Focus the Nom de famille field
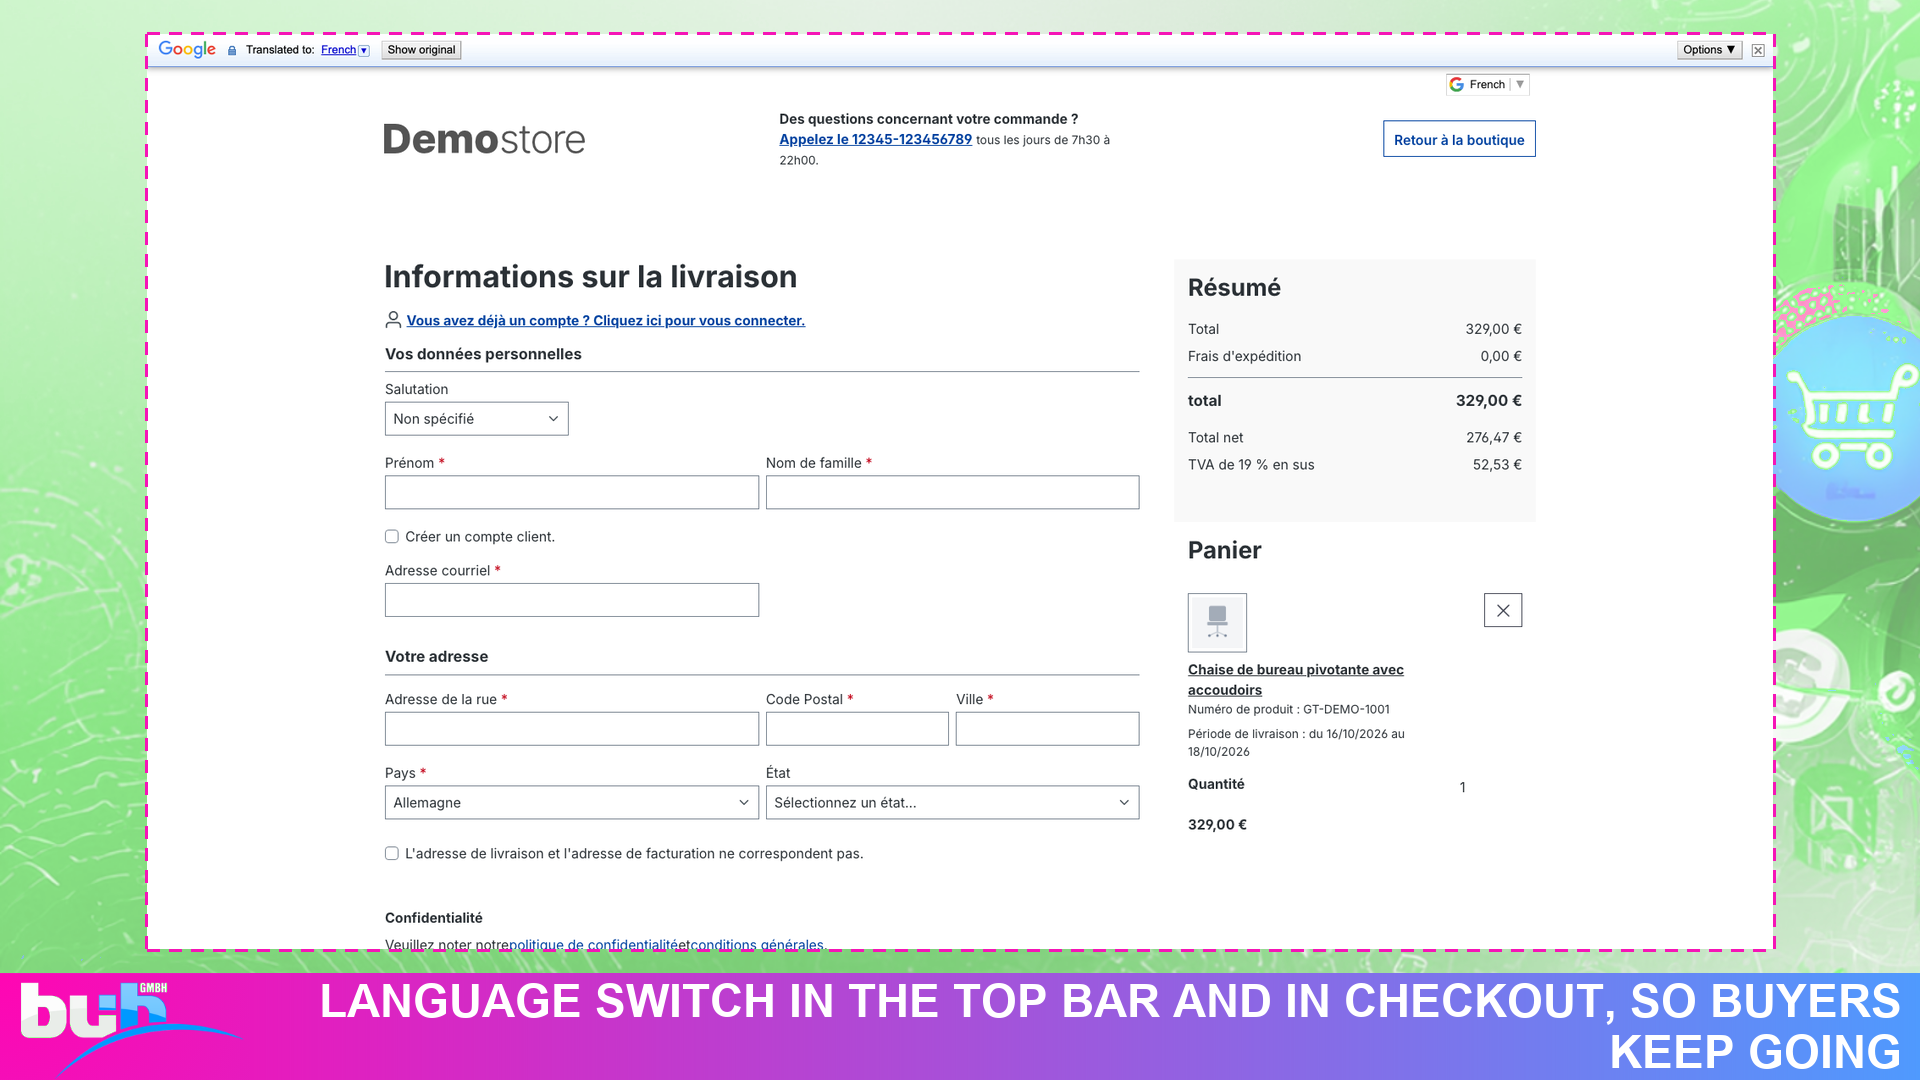Viewport: 1920px width, 1080px height. (x=952, y=492)
